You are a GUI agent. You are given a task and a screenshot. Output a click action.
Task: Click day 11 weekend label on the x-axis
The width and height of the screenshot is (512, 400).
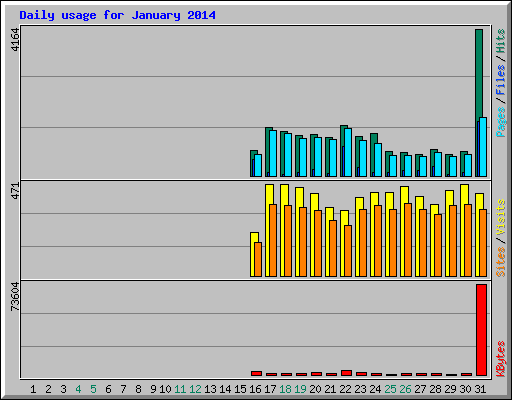coord(180,389)
